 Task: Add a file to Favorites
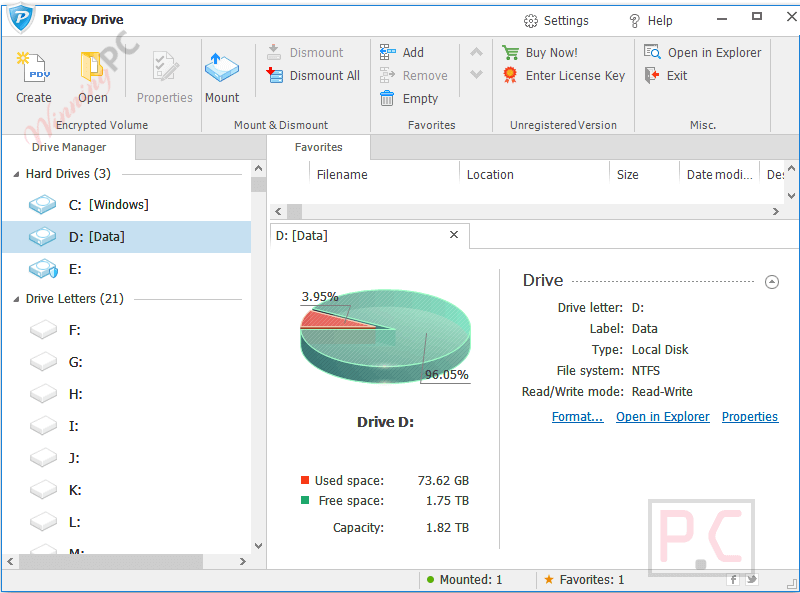click(x=402, y=53)
